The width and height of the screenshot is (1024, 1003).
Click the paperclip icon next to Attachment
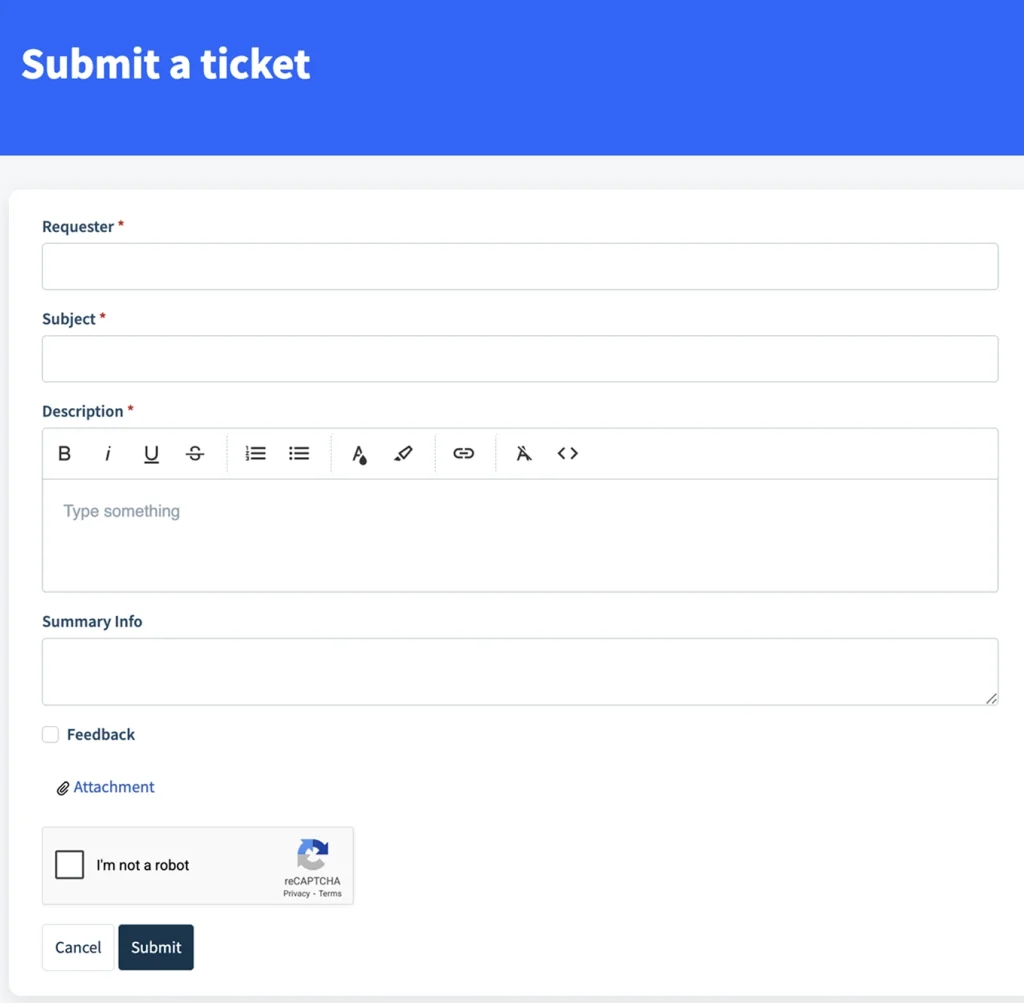pyautogui.click(x=63, y=787)
